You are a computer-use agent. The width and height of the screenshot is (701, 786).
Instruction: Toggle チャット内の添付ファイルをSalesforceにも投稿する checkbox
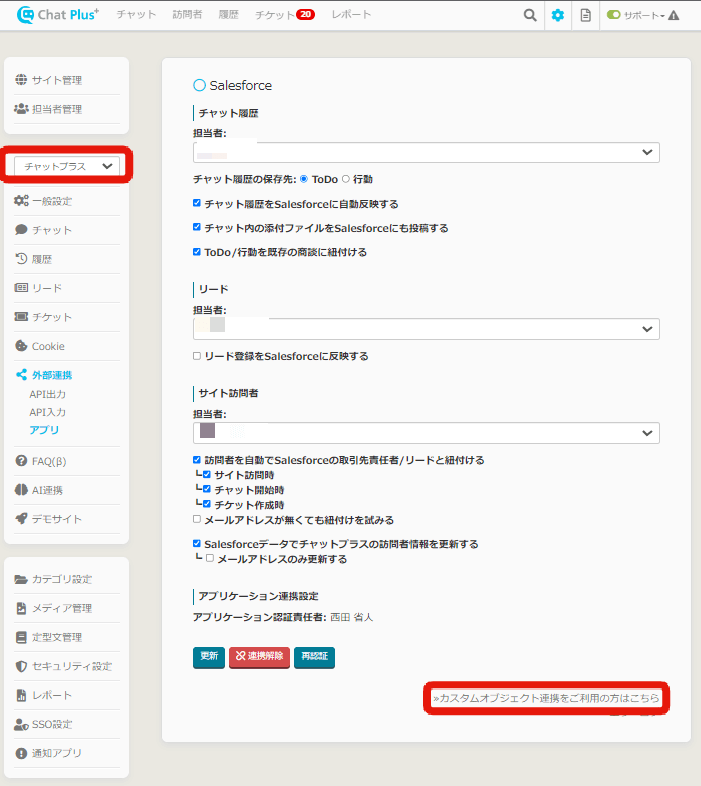coord(197,227)
